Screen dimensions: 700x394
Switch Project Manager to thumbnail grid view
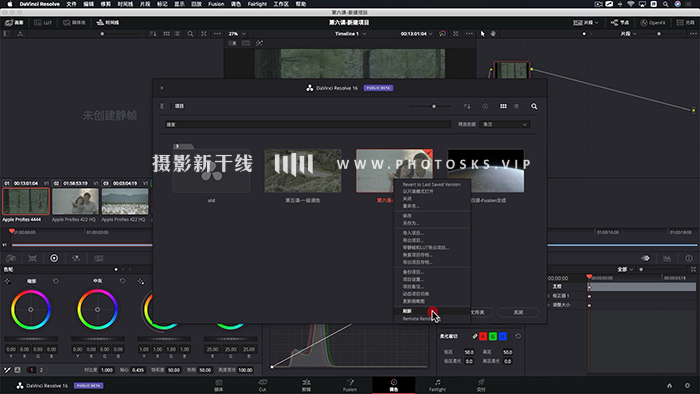503,106
